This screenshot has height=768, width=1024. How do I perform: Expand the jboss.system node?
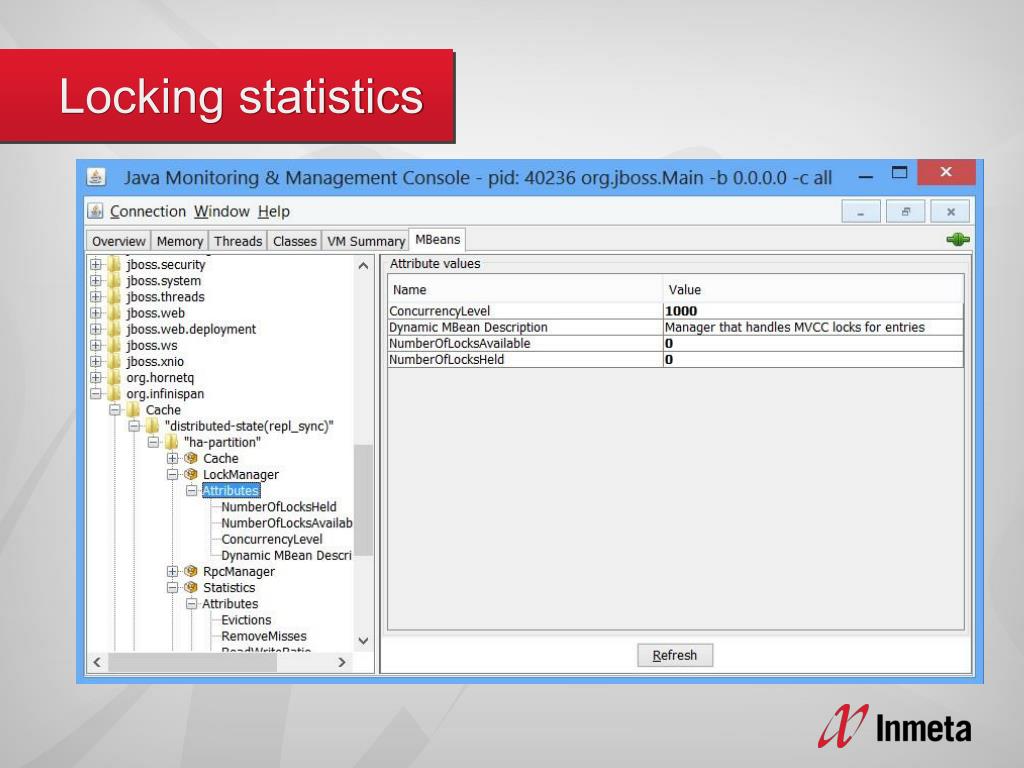pos(96,281)
